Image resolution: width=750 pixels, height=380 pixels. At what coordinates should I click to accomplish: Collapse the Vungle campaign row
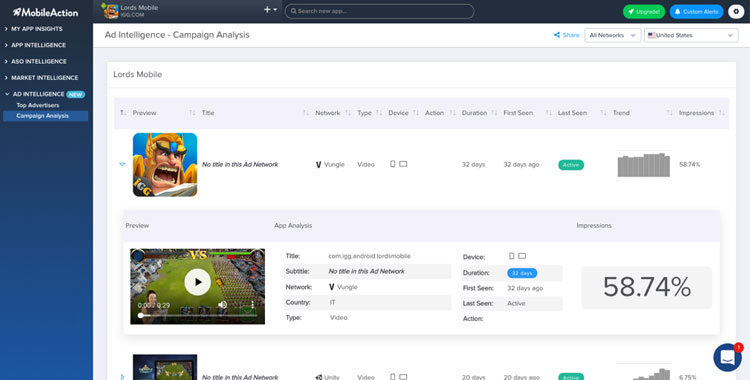click(122, 164)
